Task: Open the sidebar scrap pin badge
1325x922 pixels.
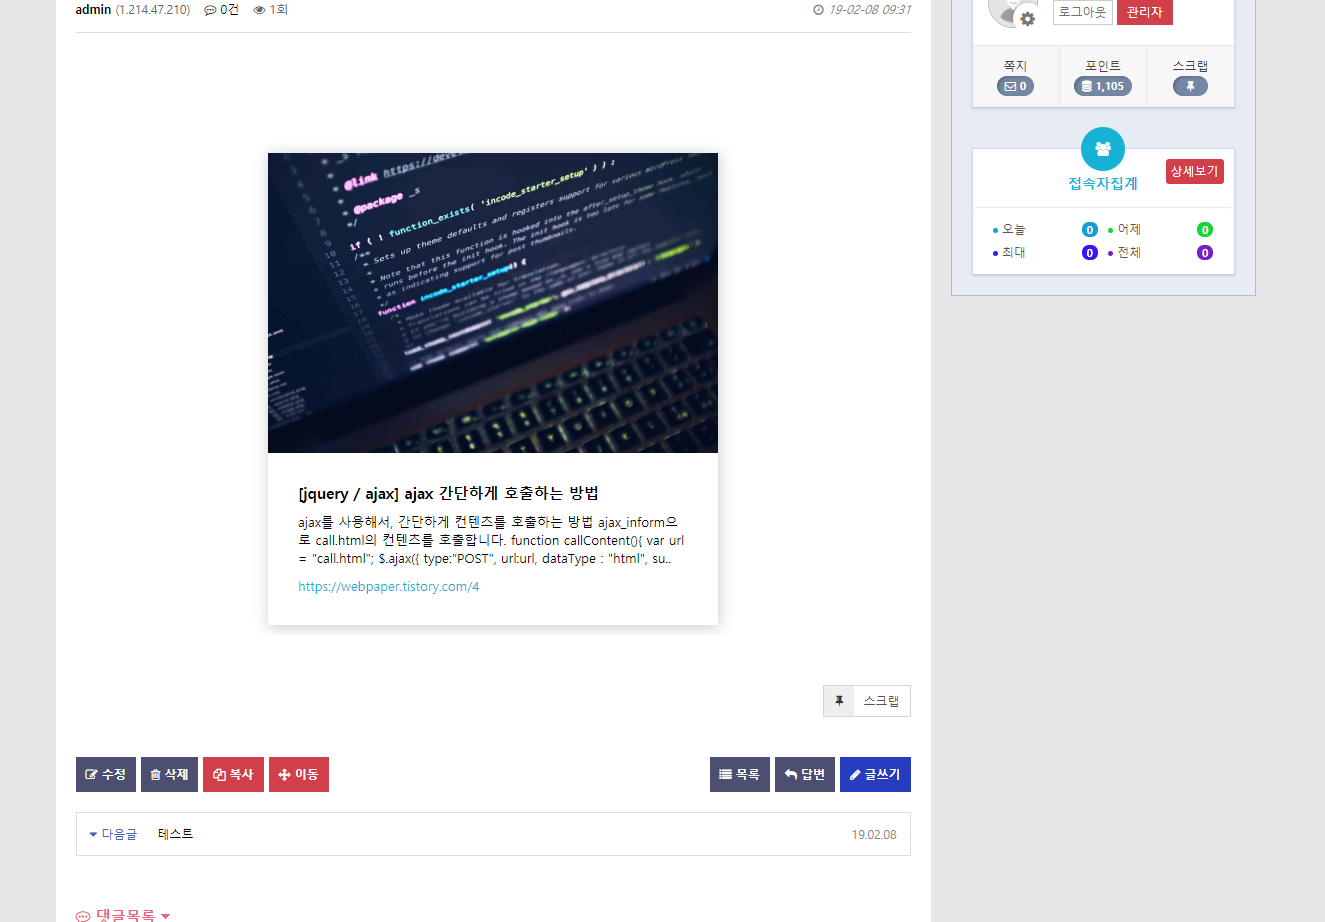Action: (x=1190, y=86)
